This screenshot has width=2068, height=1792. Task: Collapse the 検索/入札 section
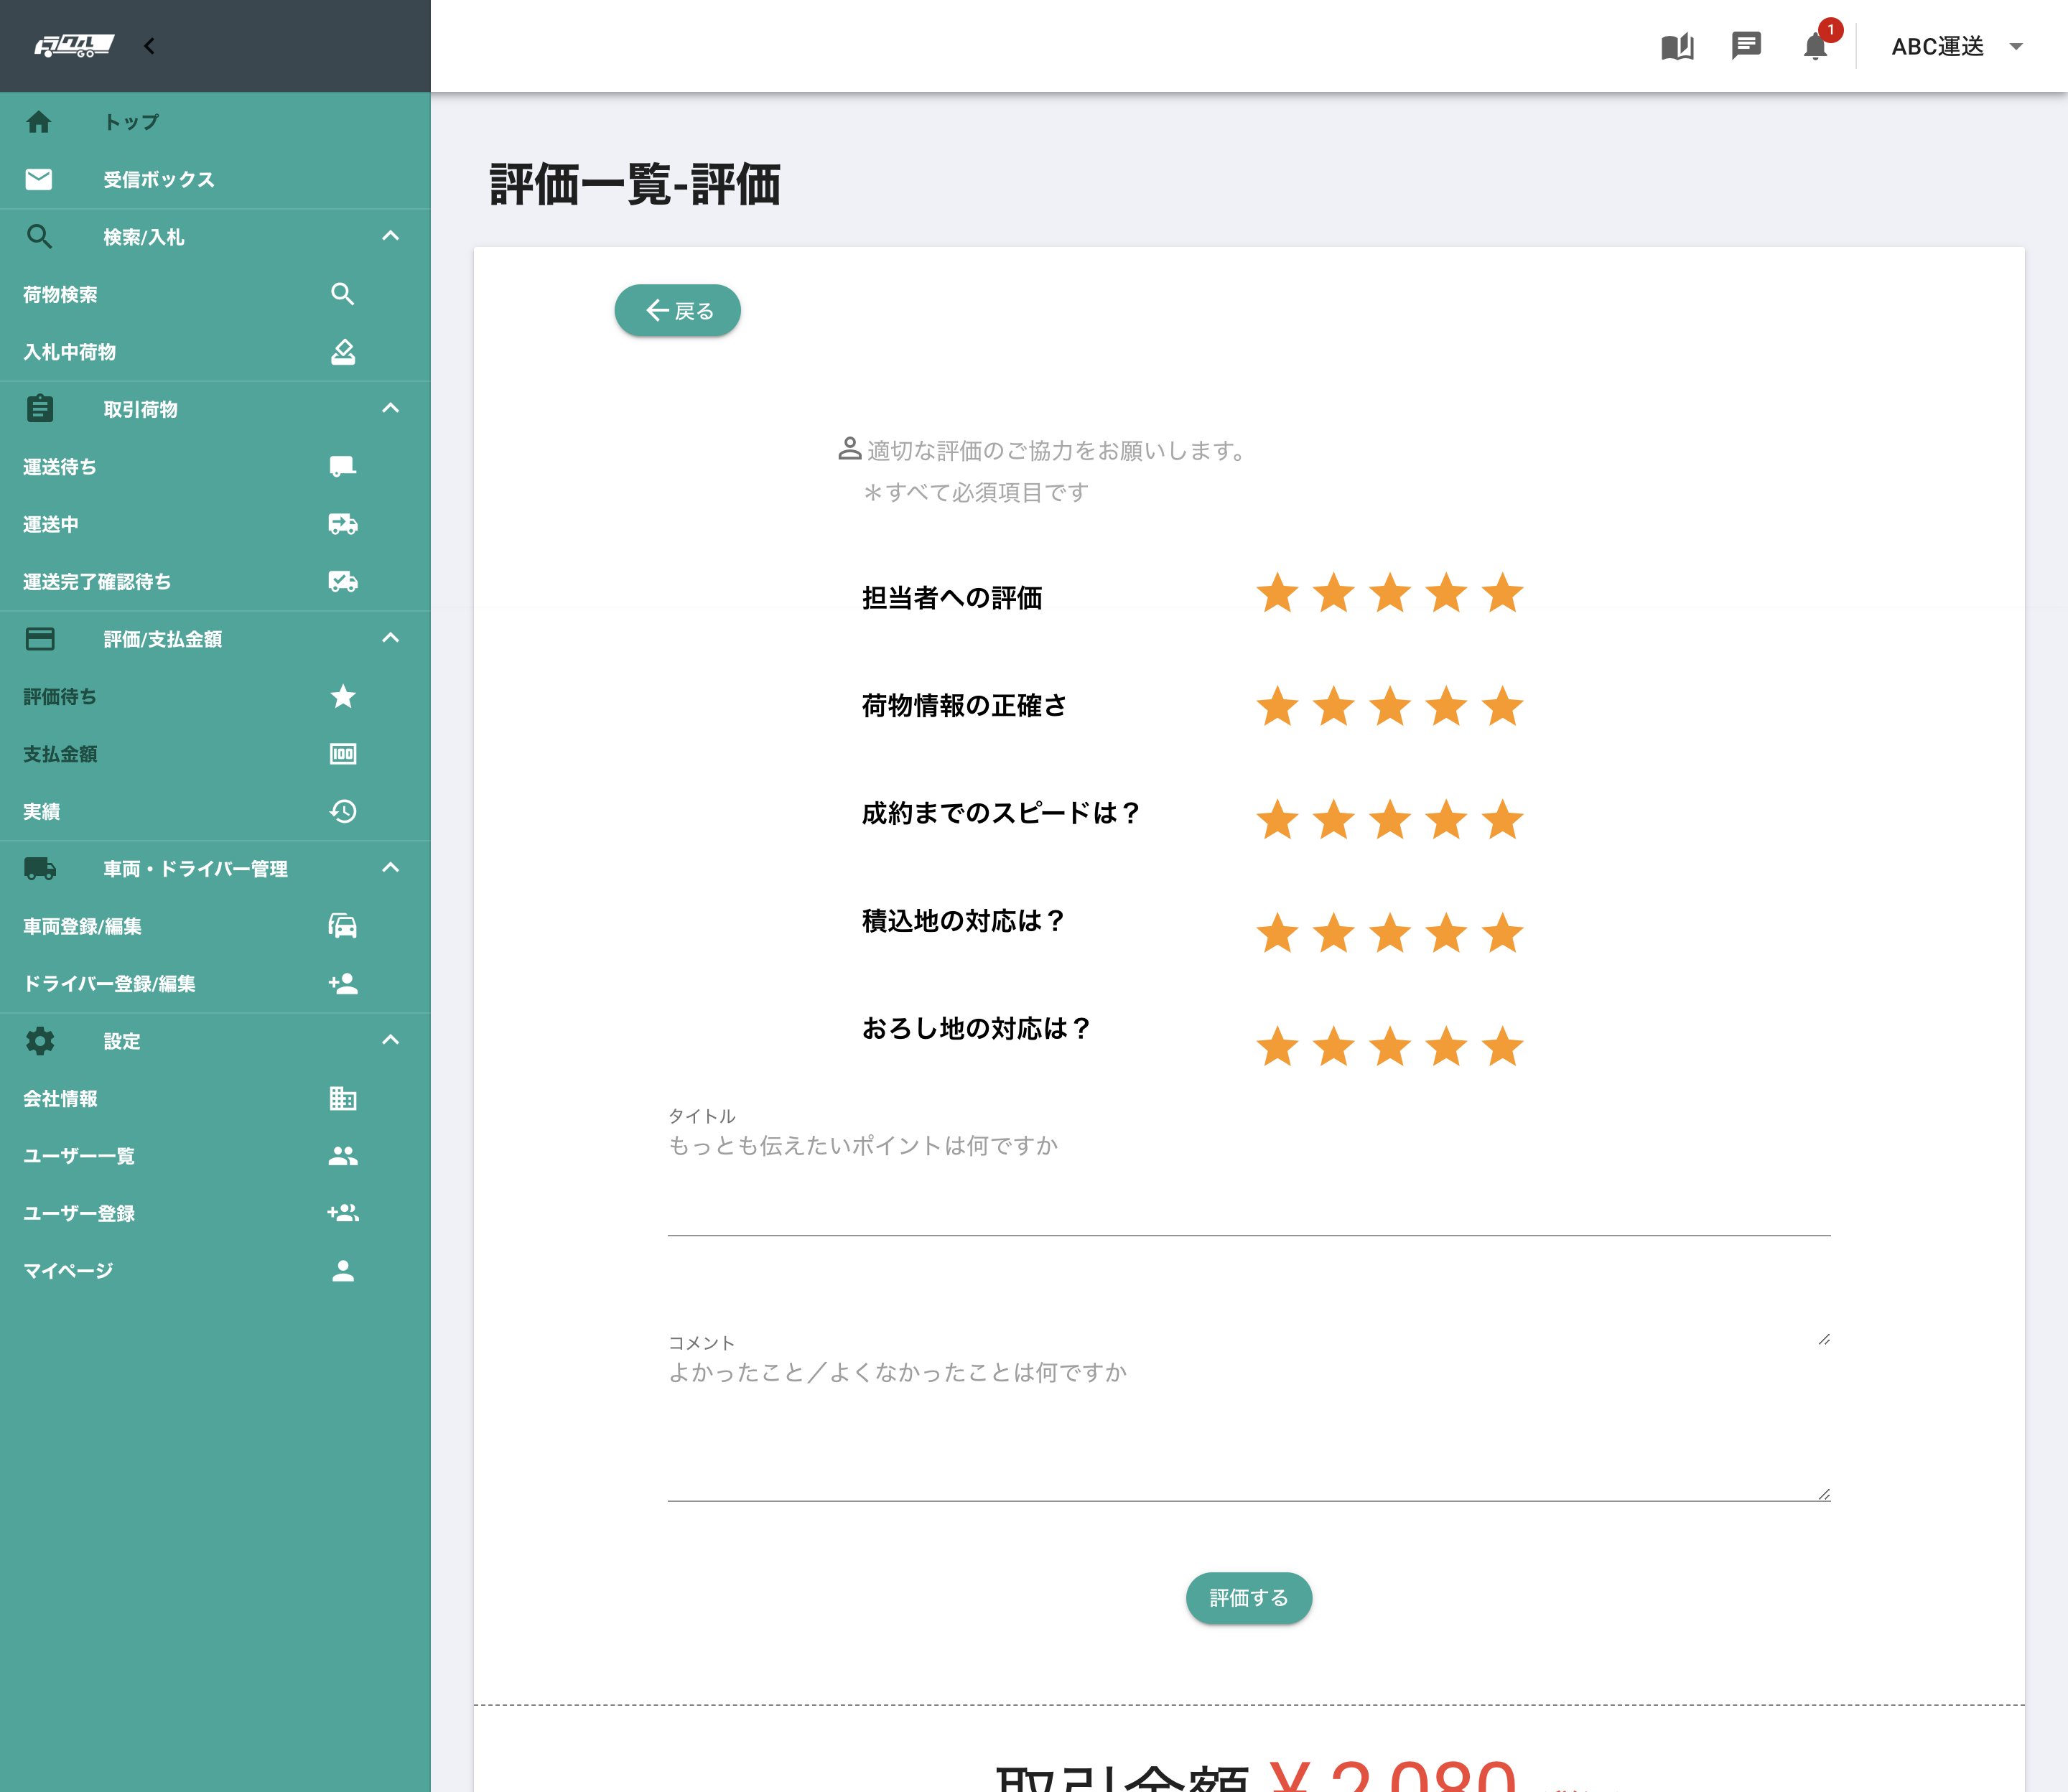point(390,236)
